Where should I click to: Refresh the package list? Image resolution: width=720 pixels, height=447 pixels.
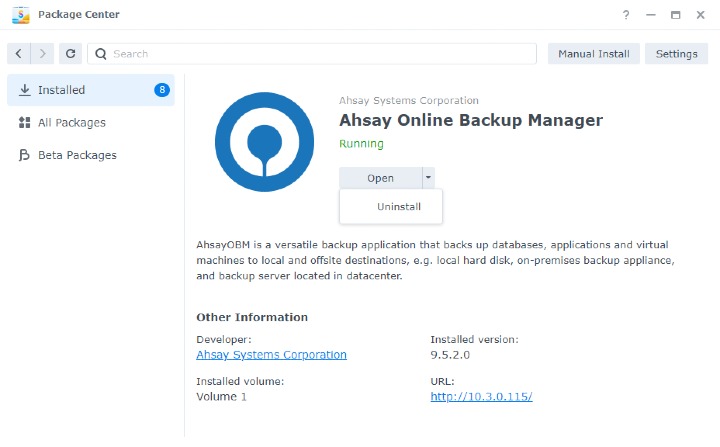coord(70,54)
